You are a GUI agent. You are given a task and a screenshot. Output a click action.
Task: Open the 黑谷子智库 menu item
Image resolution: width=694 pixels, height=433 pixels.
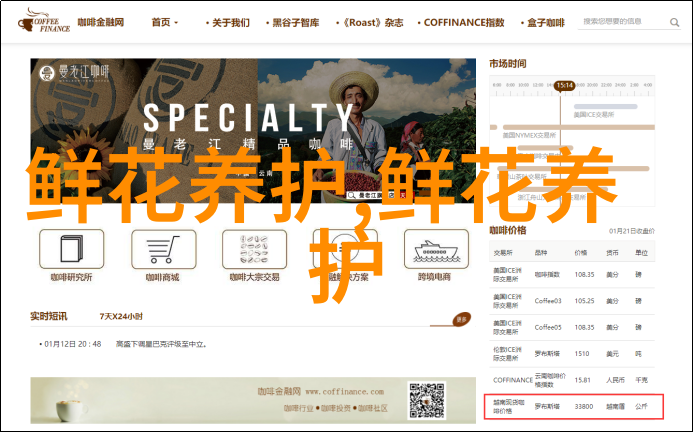[293, 23]
